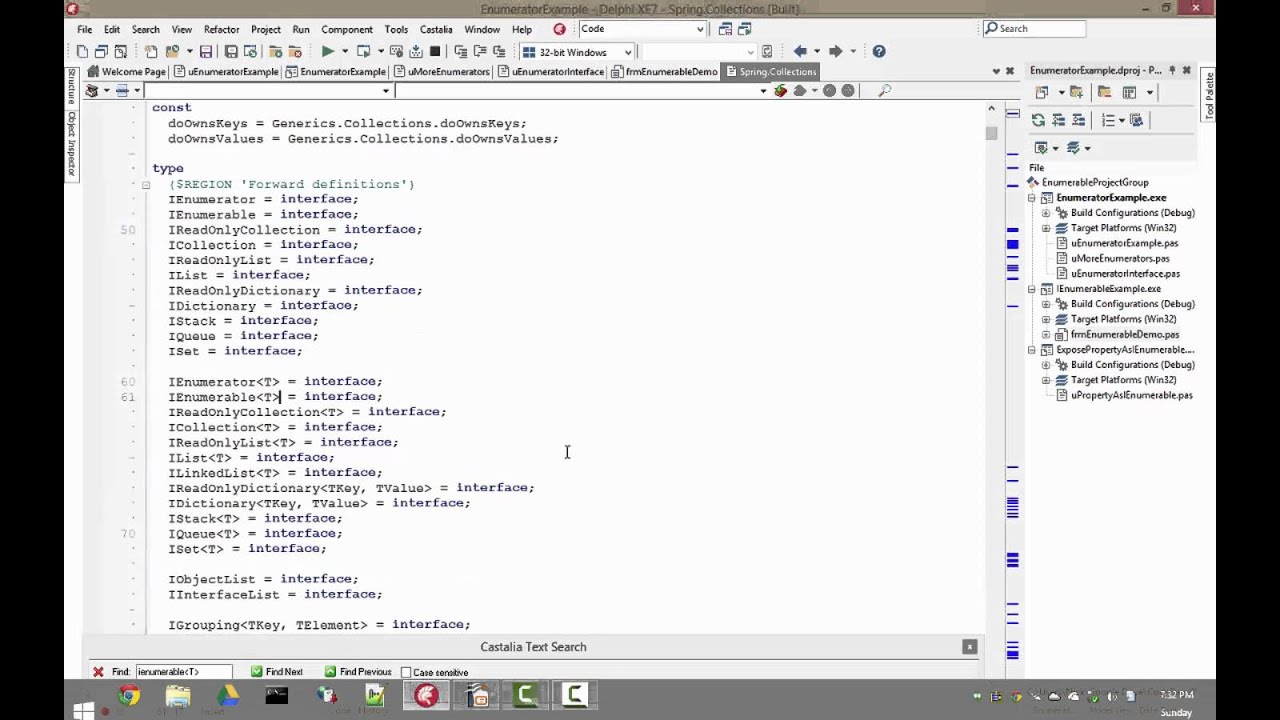
Task: Select uMoreEnumerators.pas in project tree
Action: tap(1120, 258)
